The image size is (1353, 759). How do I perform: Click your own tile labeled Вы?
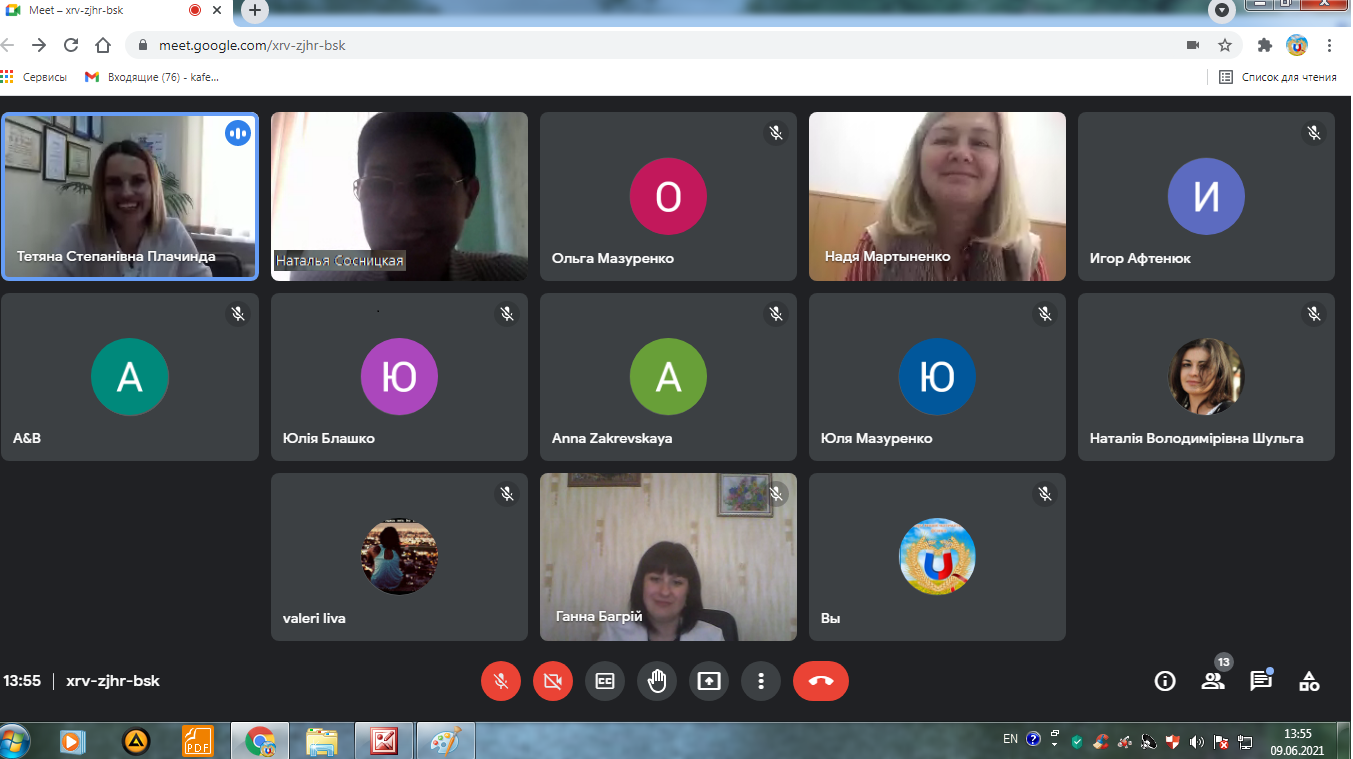pyautogui.click(x=937, y=557)
